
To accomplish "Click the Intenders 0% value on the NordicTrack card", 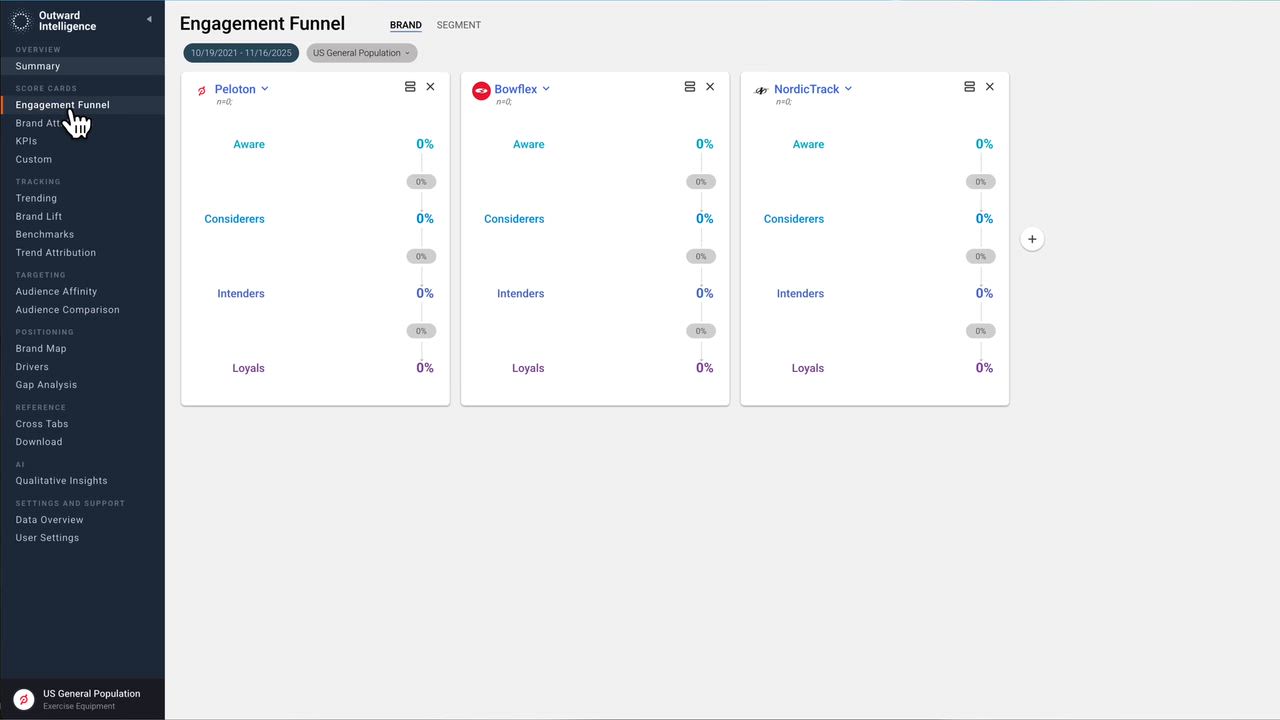I will coord(985,294).
